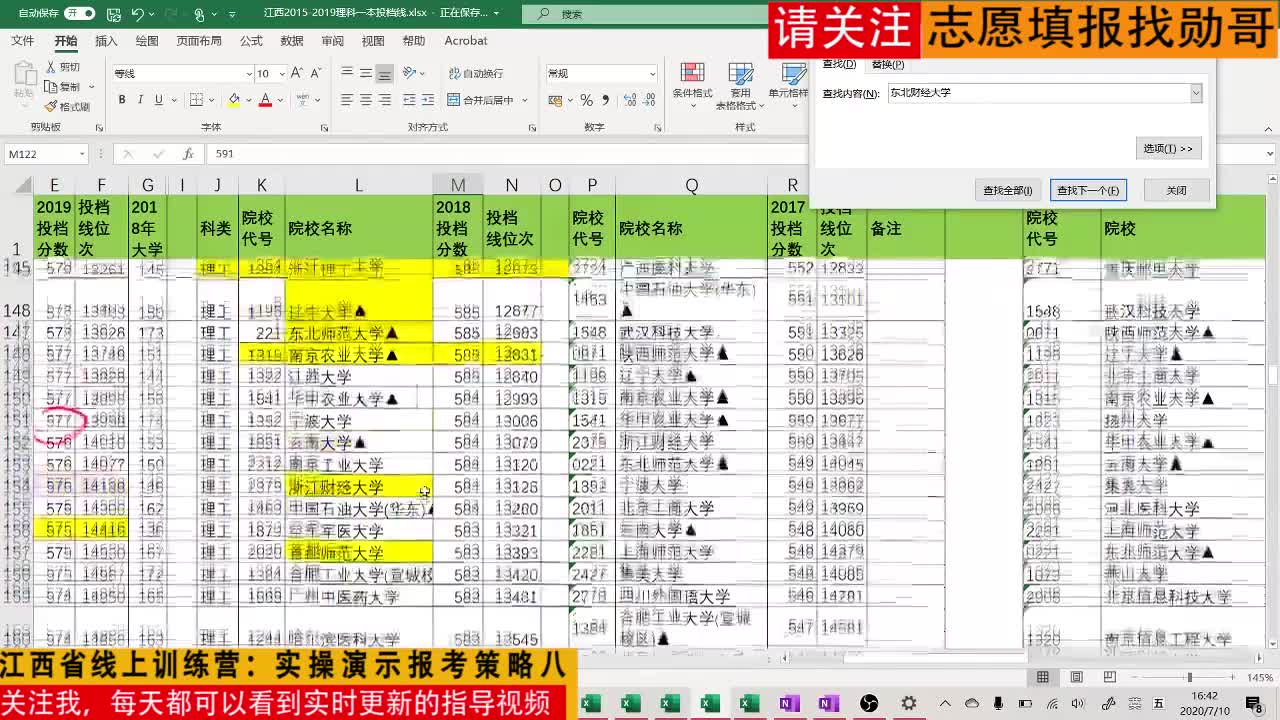Select the cell 浙江财经大学
The height and width of the screenshot is (720, 1280).
358,487
